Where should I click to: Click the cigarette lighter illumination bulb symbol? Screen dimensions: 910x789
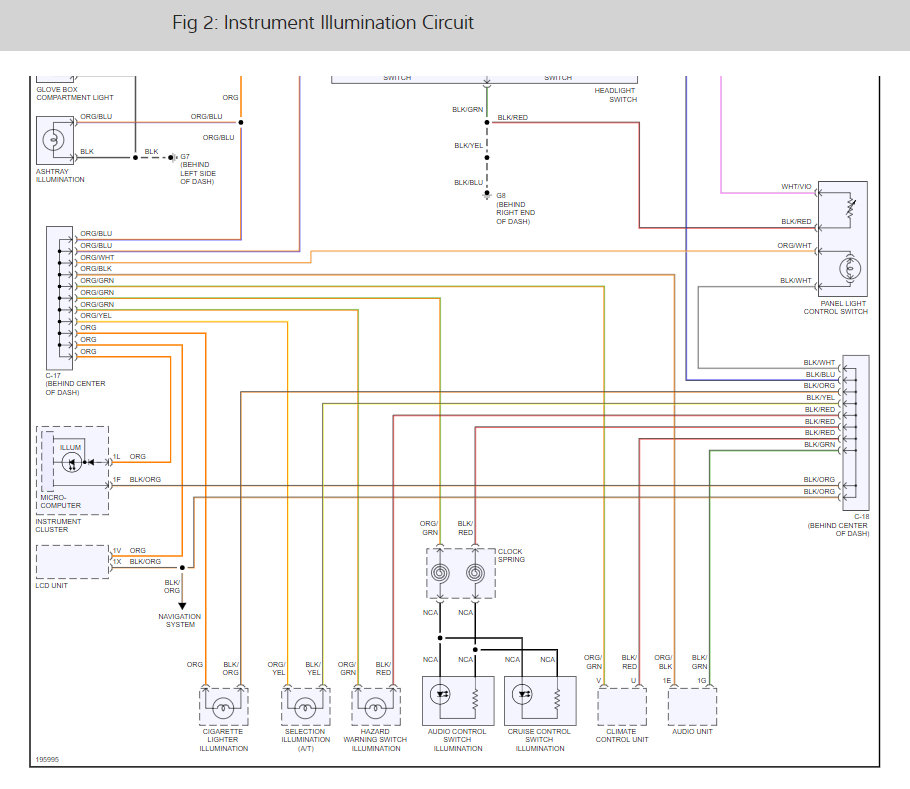pyautogui.click(x=224, y=707)
